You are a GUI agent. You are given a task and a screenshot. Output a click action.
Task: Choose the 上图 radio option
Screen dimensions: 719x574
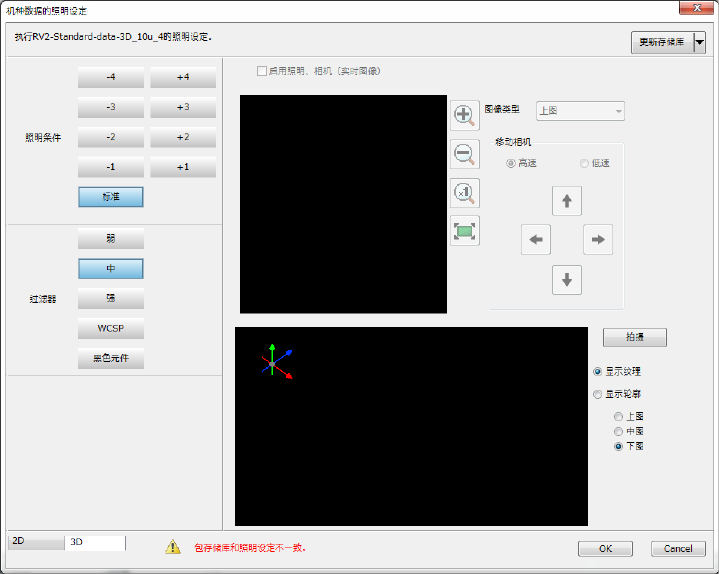(618, 416)
